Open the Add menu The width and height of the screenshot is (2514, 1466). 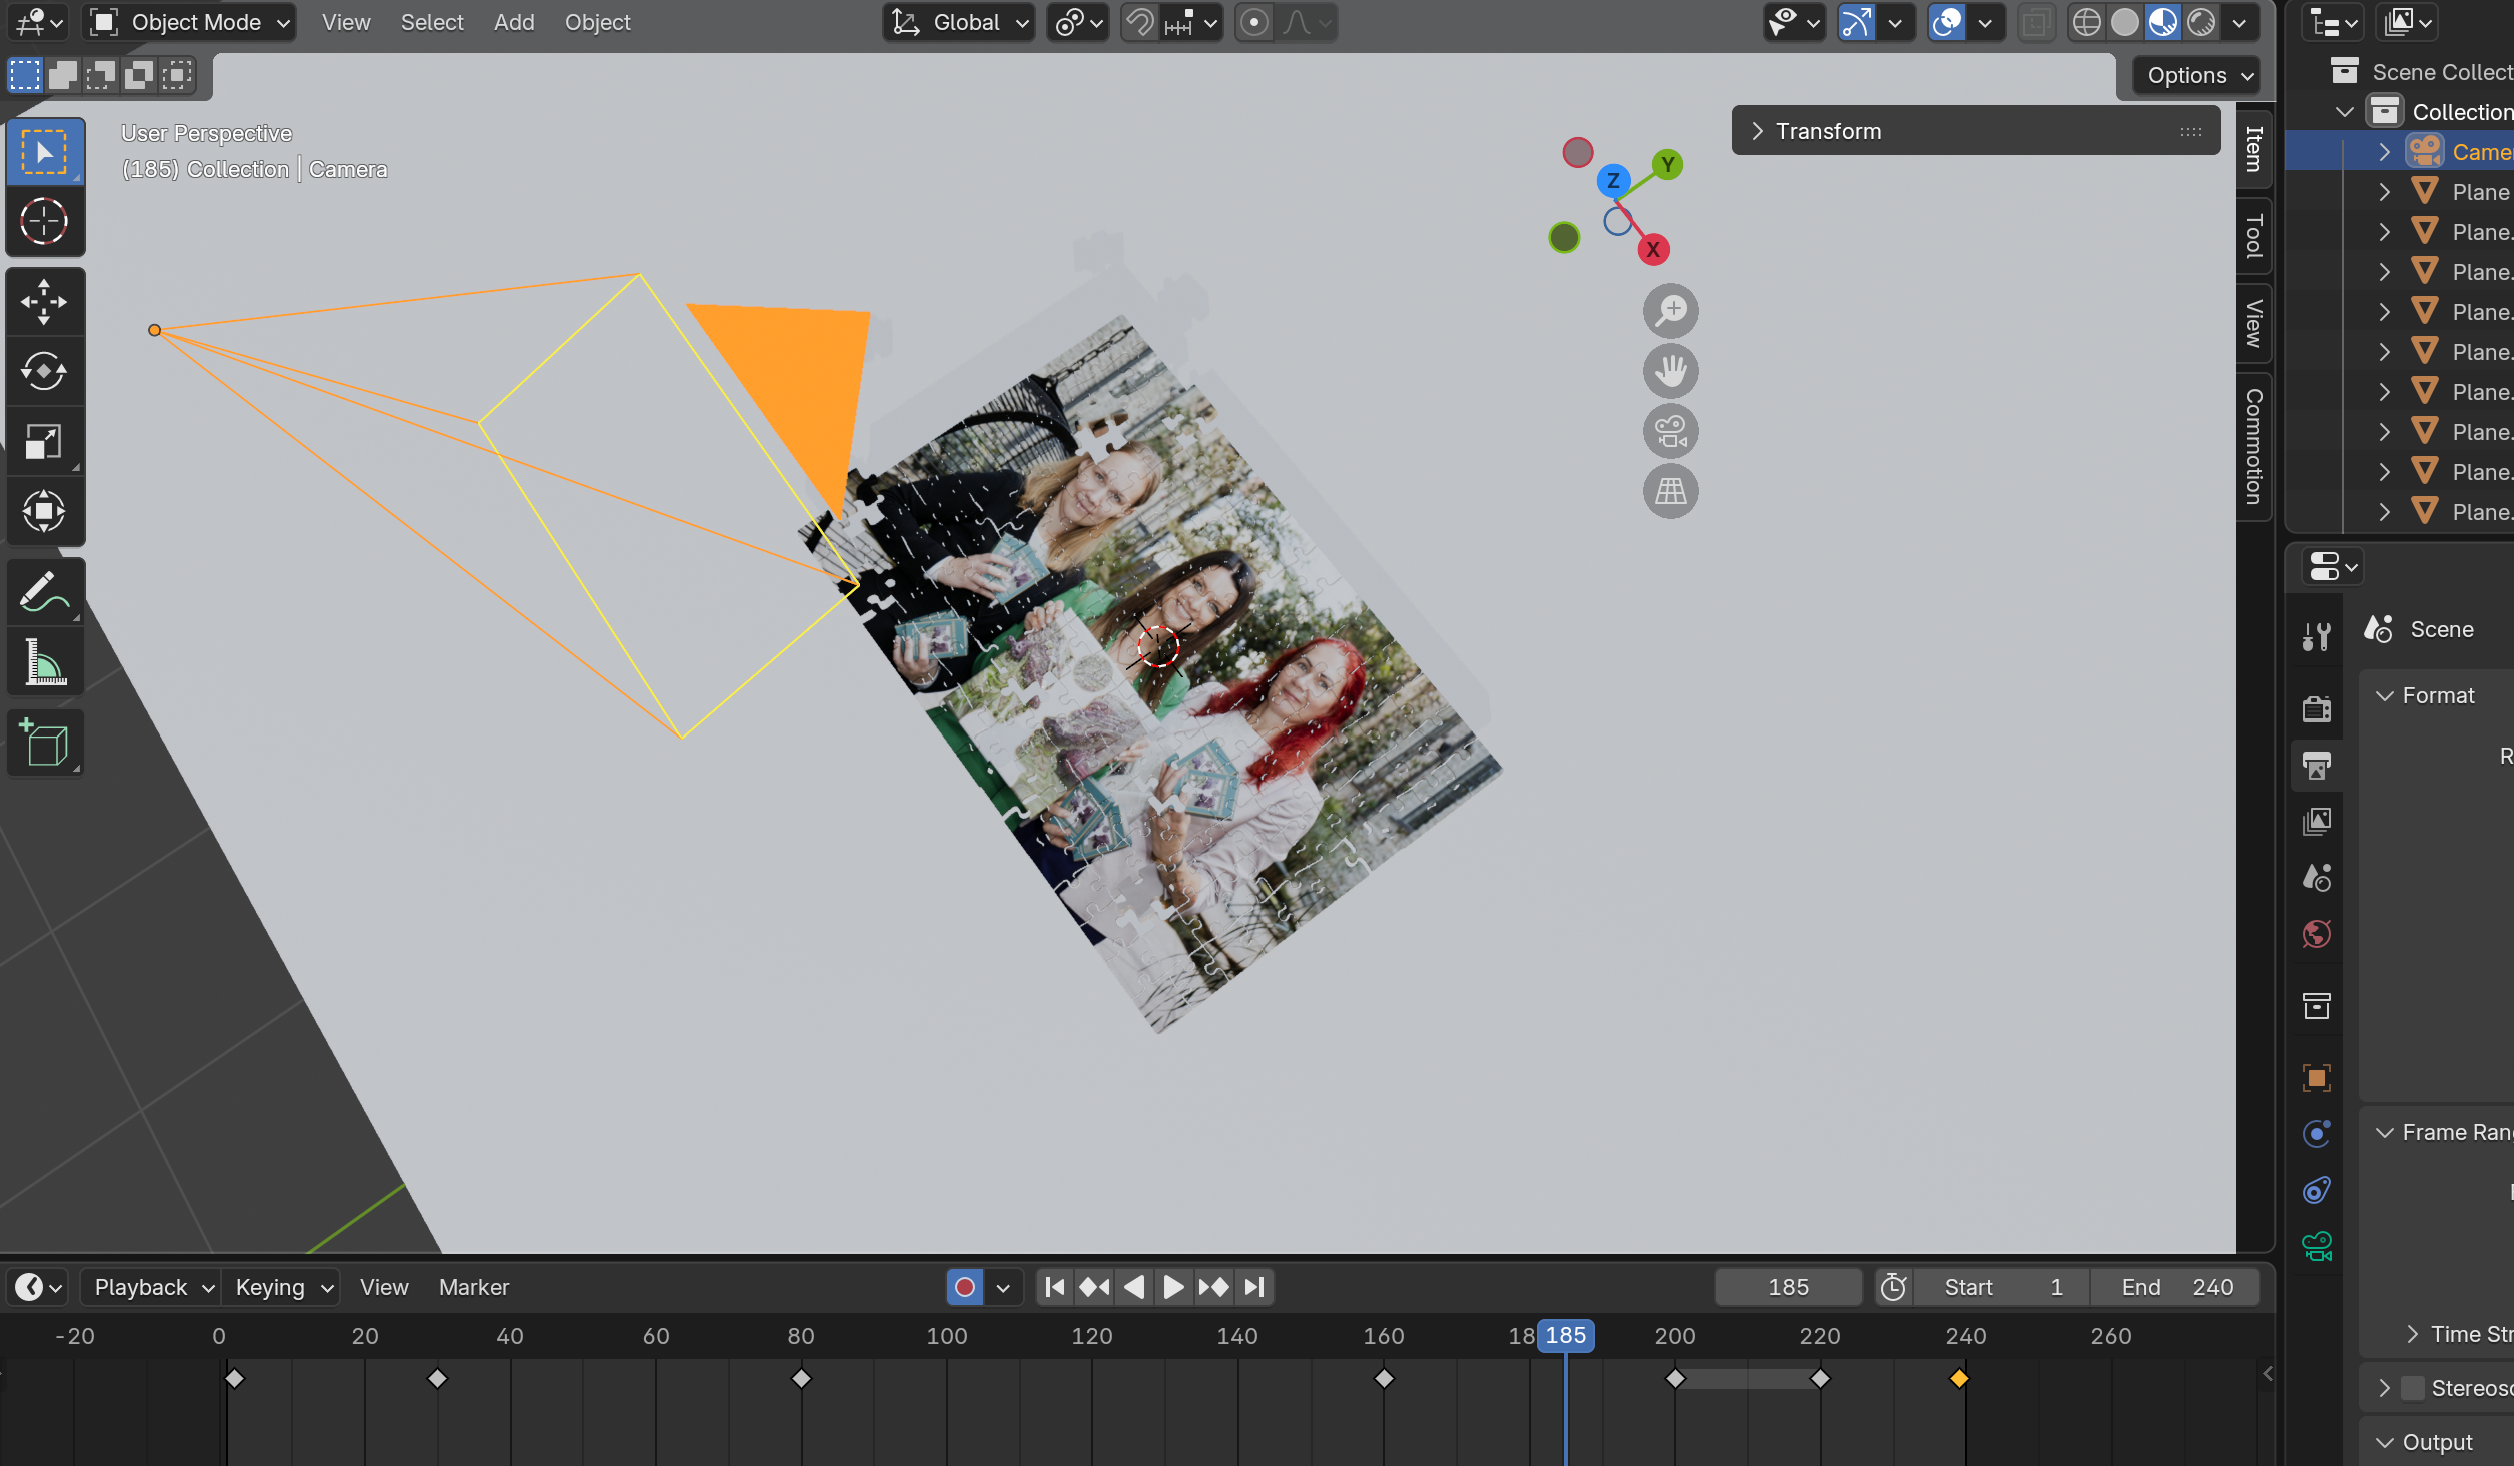[x=514, y=22]
